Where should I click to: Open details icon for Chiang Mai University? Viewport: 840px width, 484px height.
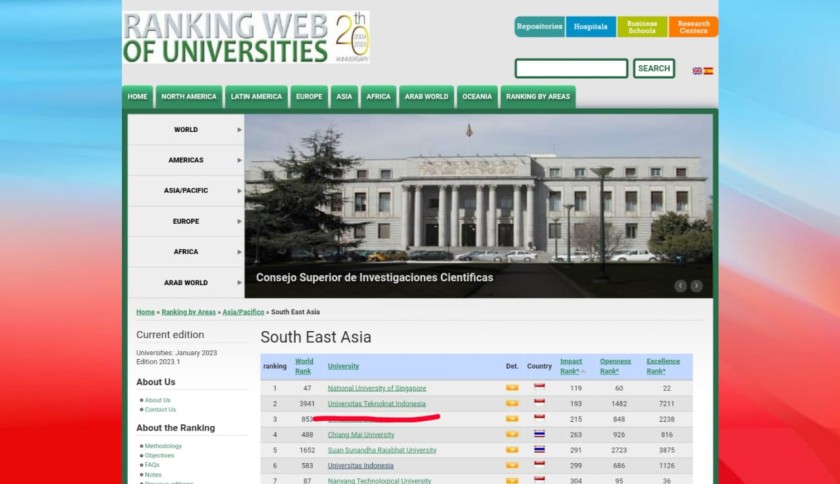coord(512,434)
